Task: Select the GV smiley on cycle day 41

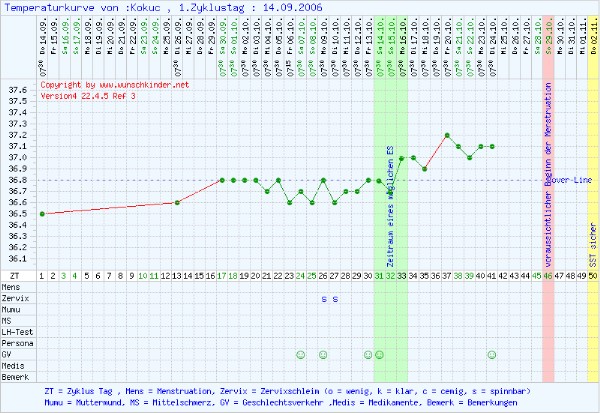Action: click(492, 354)
